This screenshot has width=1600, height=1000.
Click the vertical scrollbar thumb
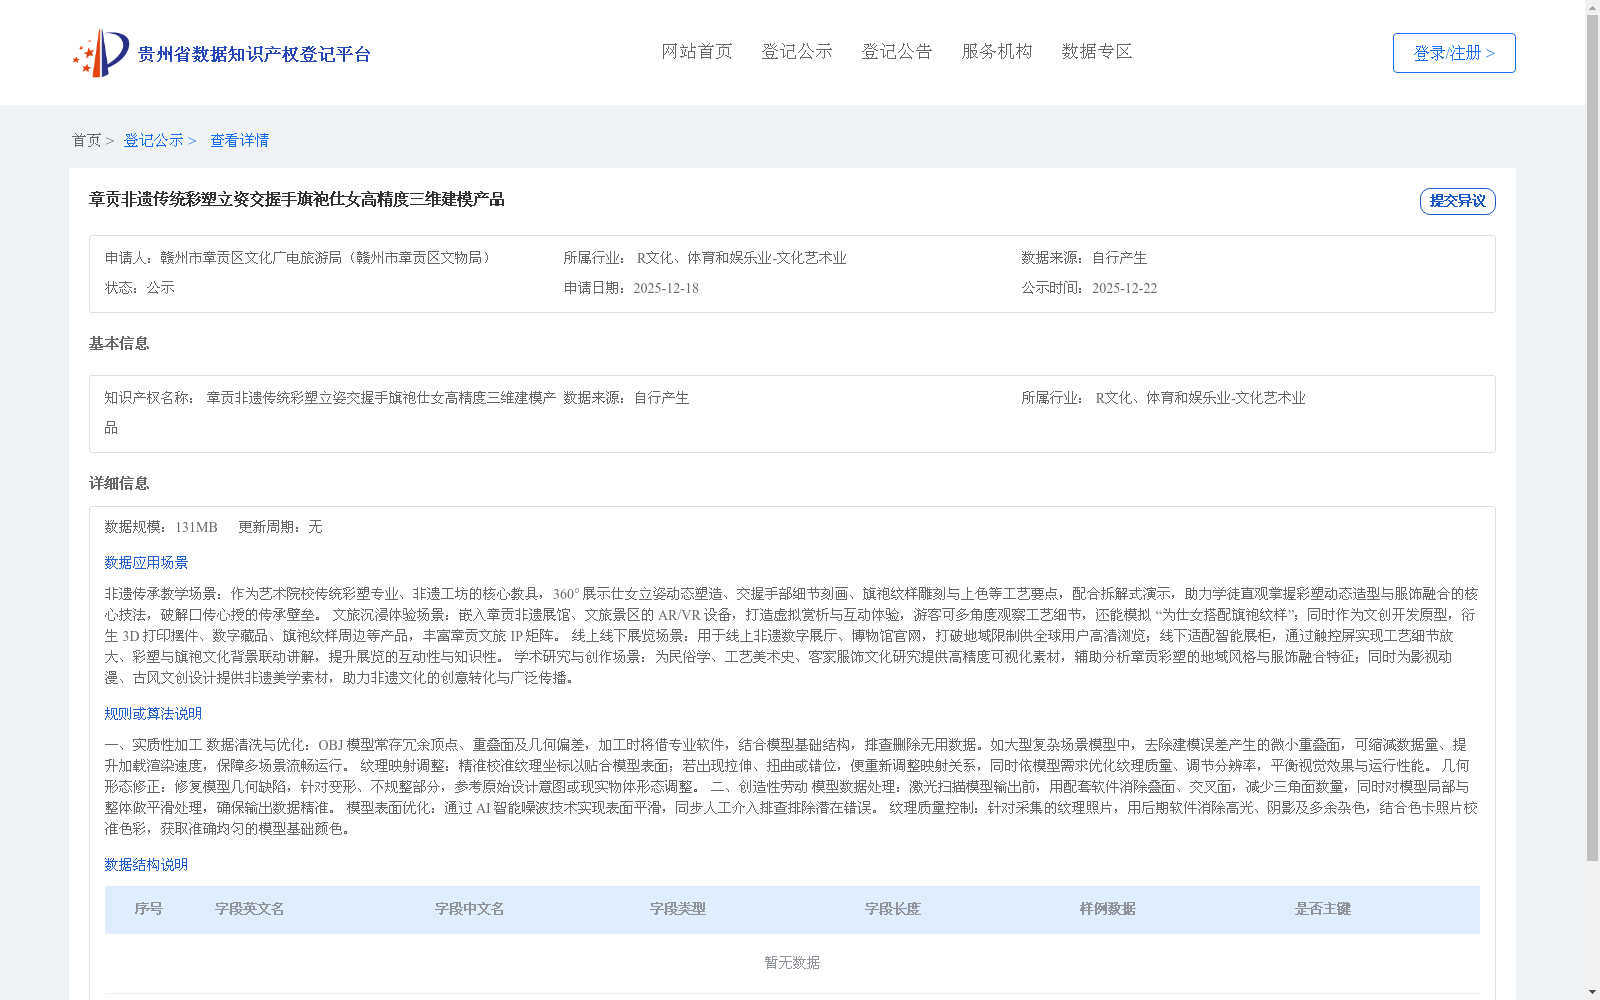(x=1592, y=437)
